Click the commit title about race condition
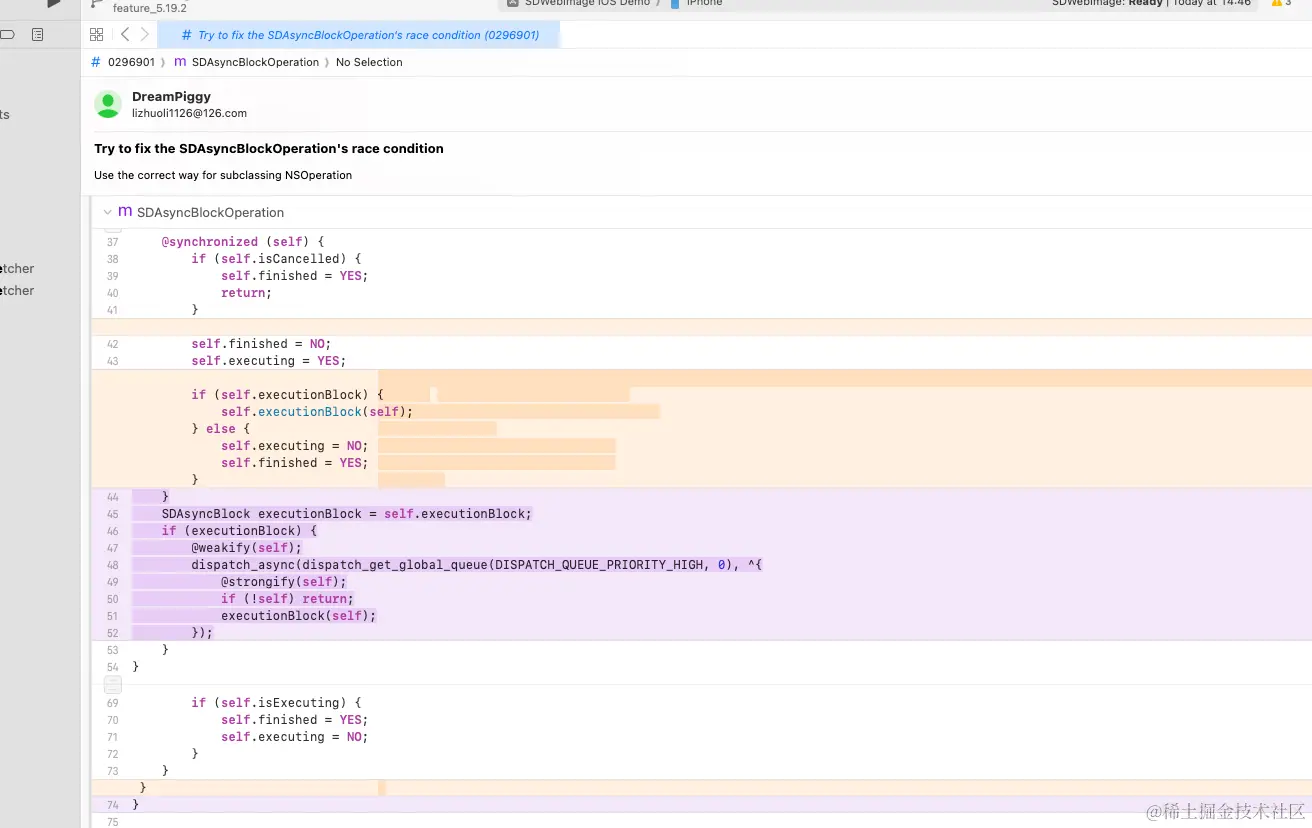 coord(269,148)
